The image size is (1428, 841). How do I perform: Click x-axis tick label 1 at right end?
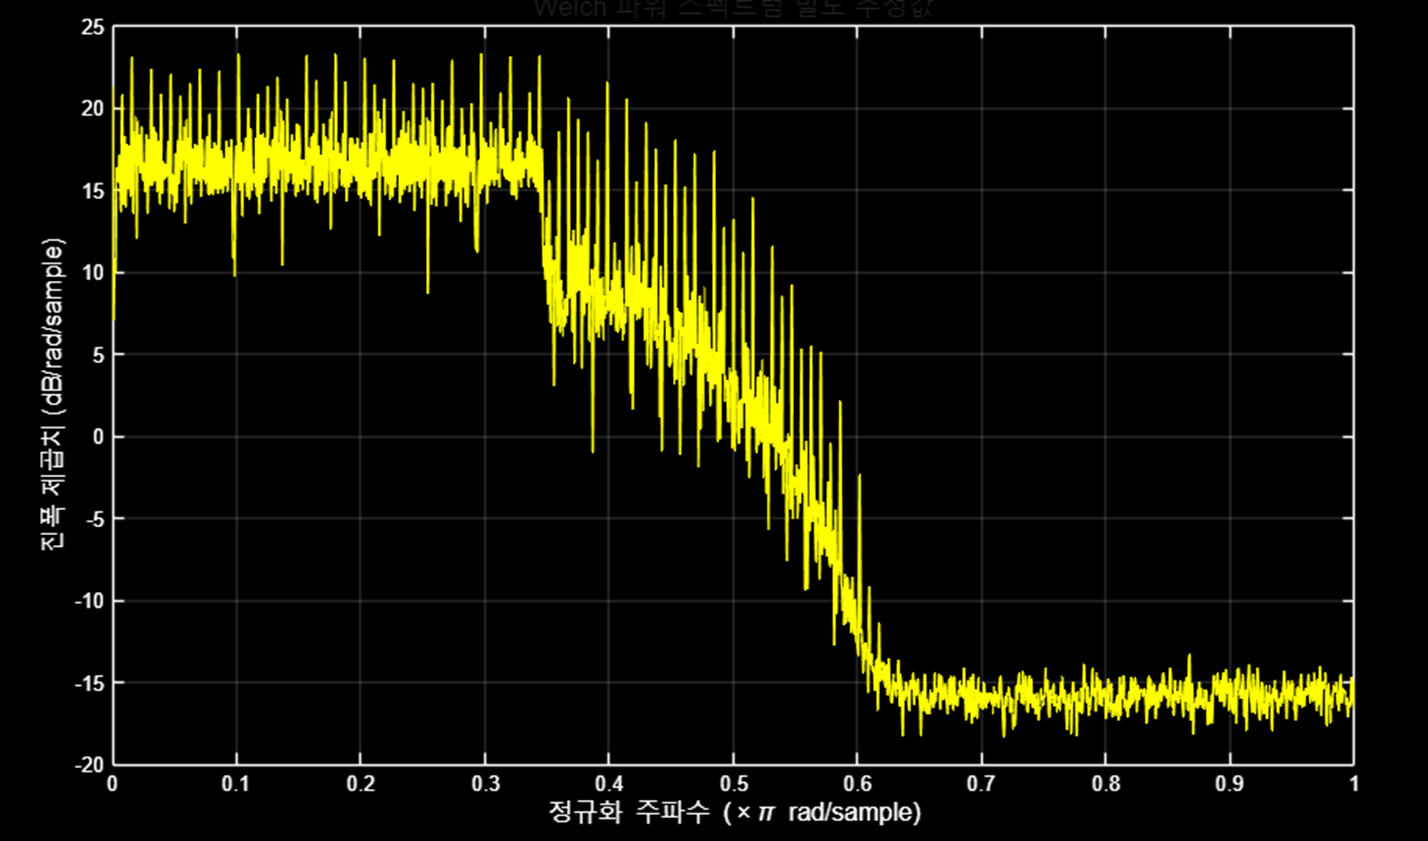click(x=1353, y=785)
